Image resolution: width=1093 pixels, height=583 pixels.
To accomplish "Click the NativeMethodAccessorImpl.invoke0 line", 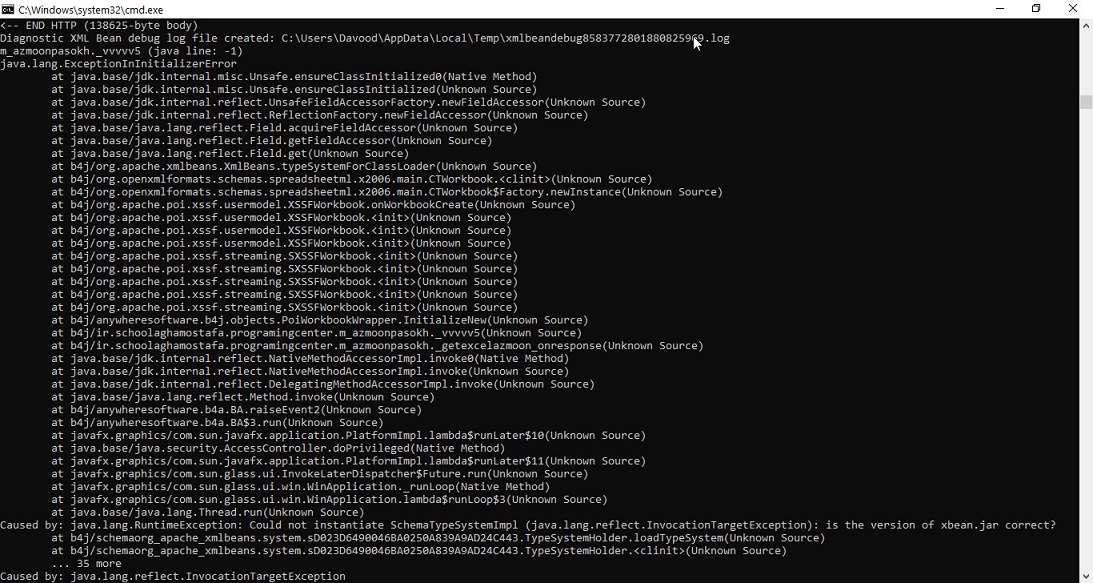I will point(310,358).
